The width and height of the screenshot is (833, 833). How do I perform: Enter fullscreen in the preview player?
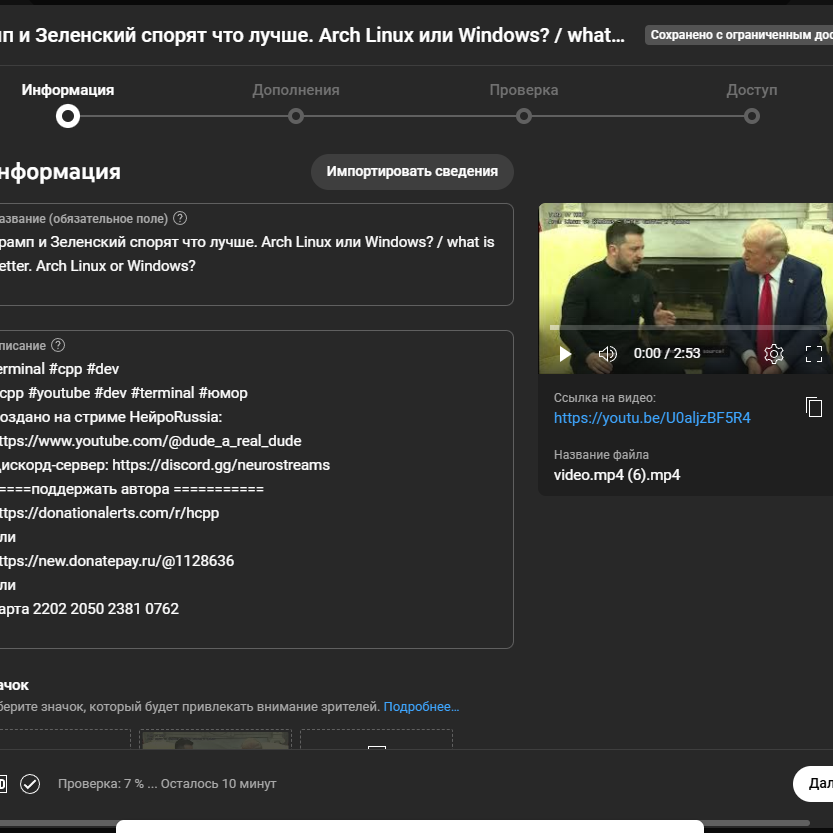pos(814,353)
